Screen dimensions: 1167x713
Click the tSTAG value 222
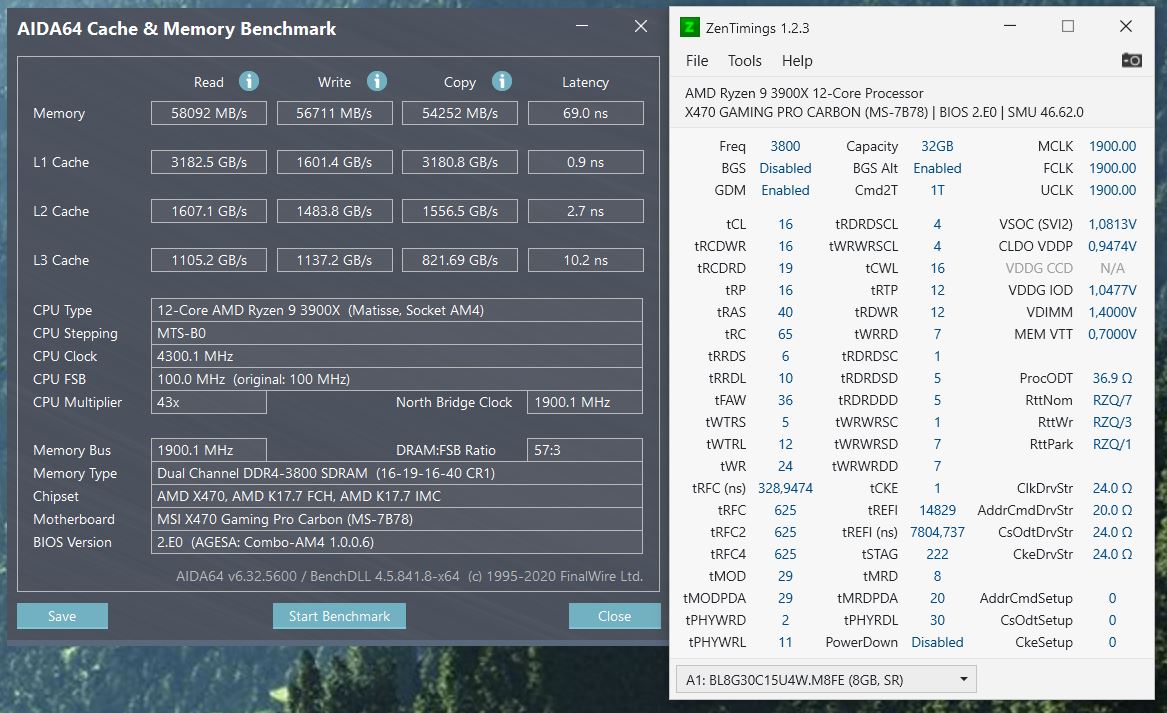coord(937,554)
